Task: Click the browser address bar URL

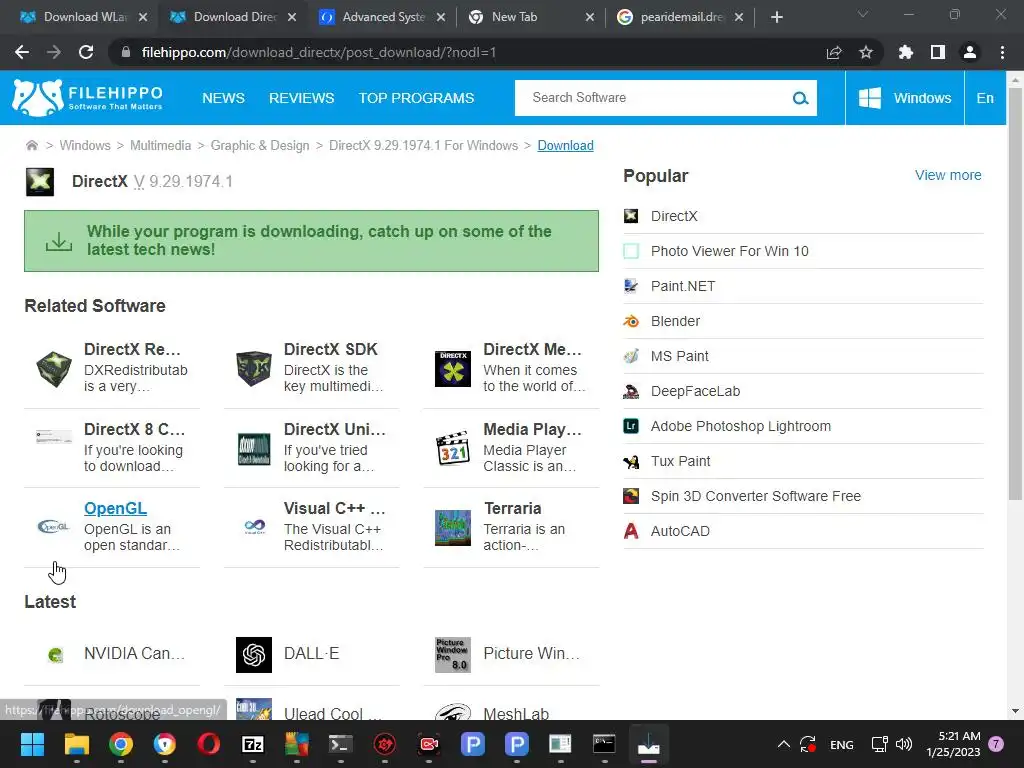Action: pyautogui.click(x=319, y=52)
